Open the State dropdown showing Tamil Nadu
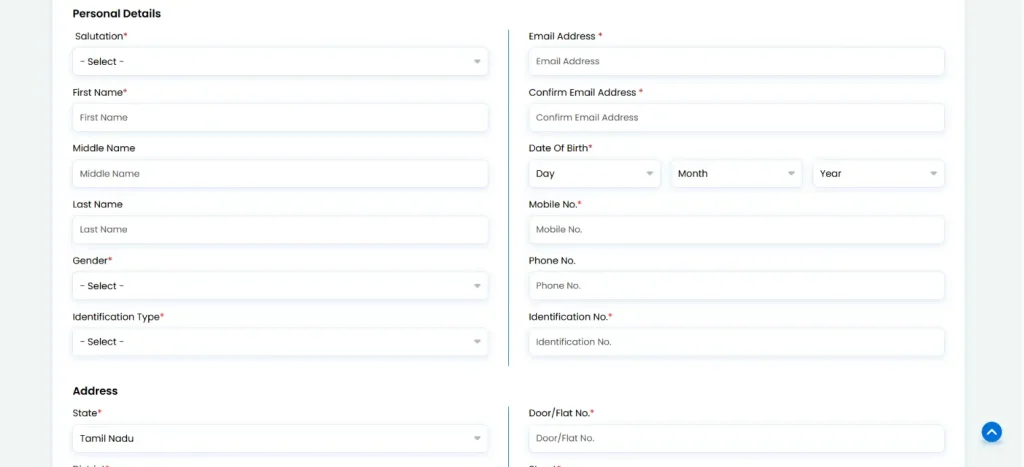Viewport: 1024px width, 467px height. tap(280, 439)
